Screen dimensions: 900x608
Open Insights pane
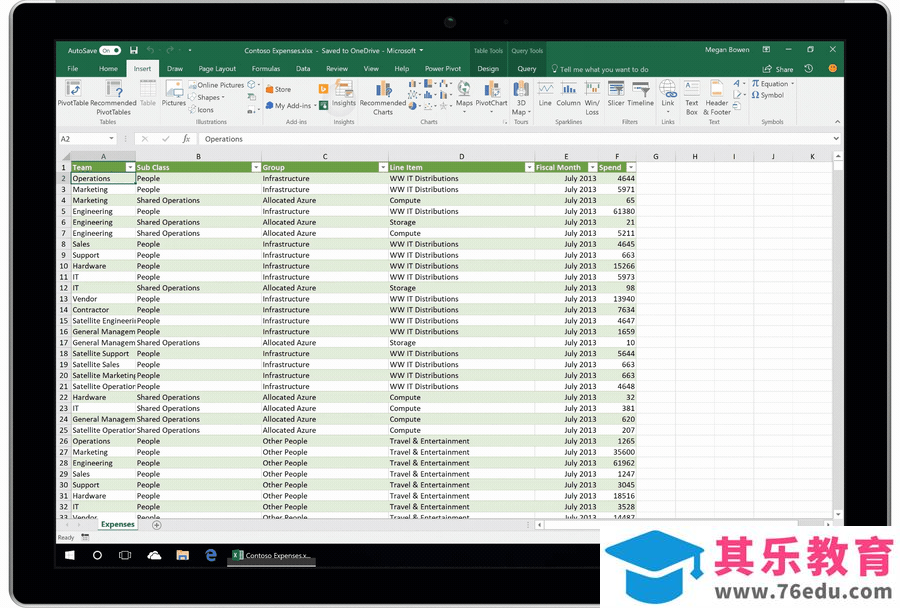343,94
